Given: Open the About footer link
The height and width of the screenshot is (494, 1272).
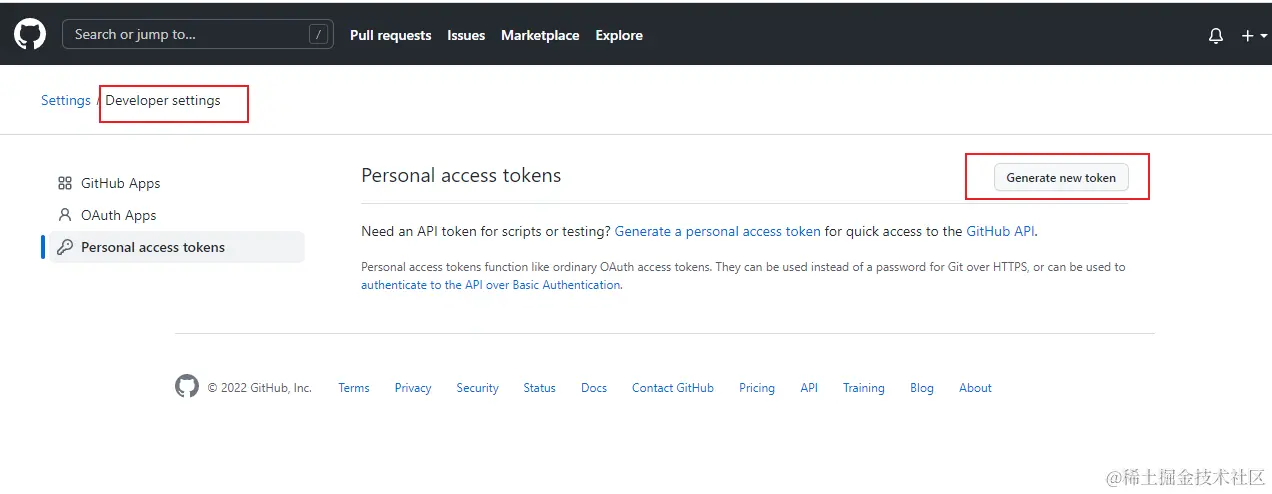Looking at the screenshot, I should 975,388.
